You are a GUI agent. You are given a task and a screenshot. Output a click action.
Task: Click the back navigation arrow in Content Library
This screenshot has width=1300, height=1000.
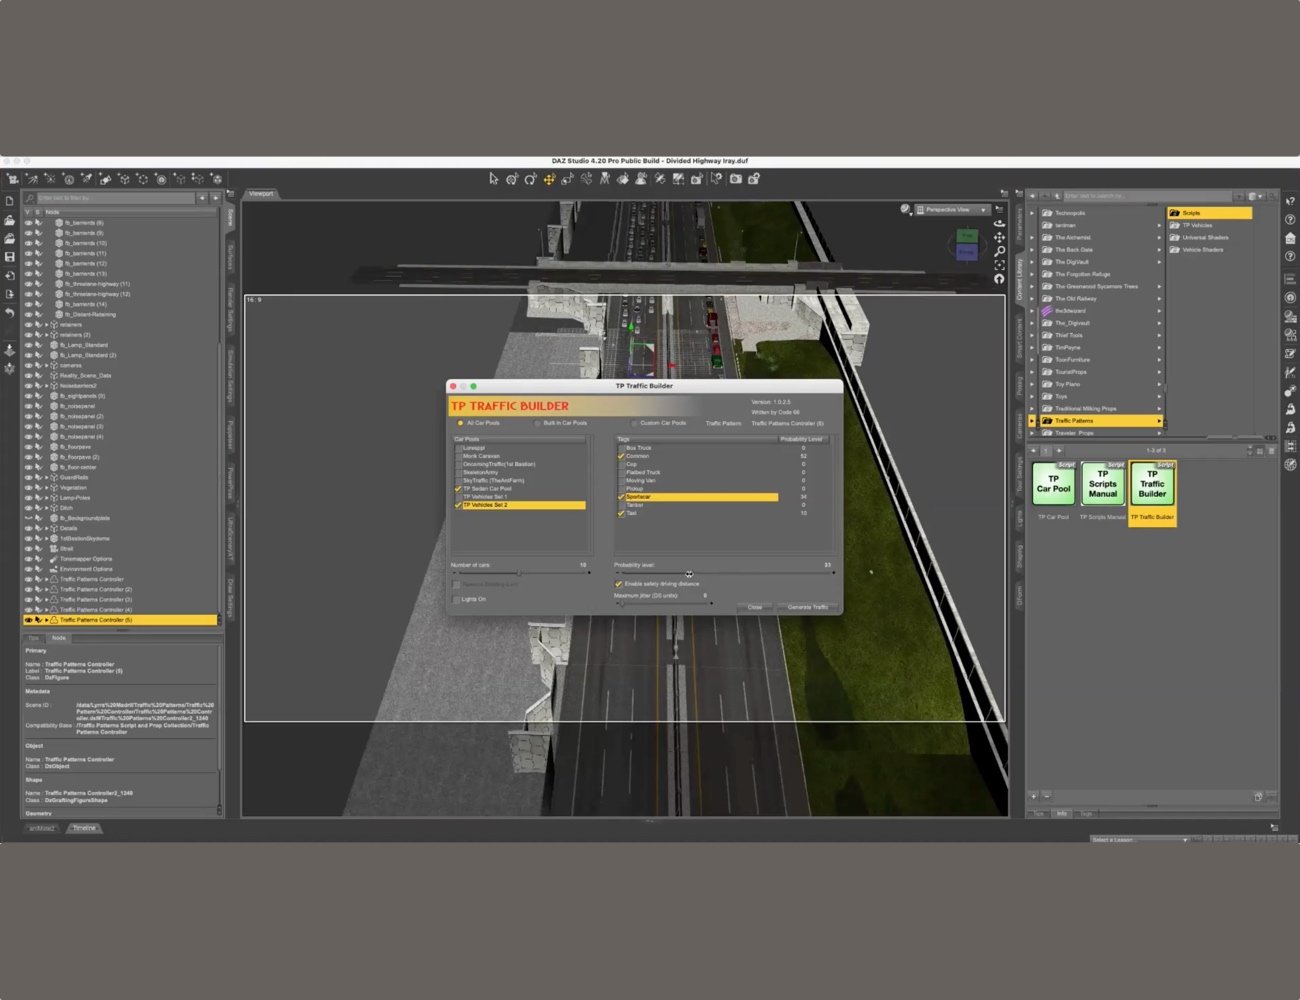pyautogui.click(x=1033, y=196)
